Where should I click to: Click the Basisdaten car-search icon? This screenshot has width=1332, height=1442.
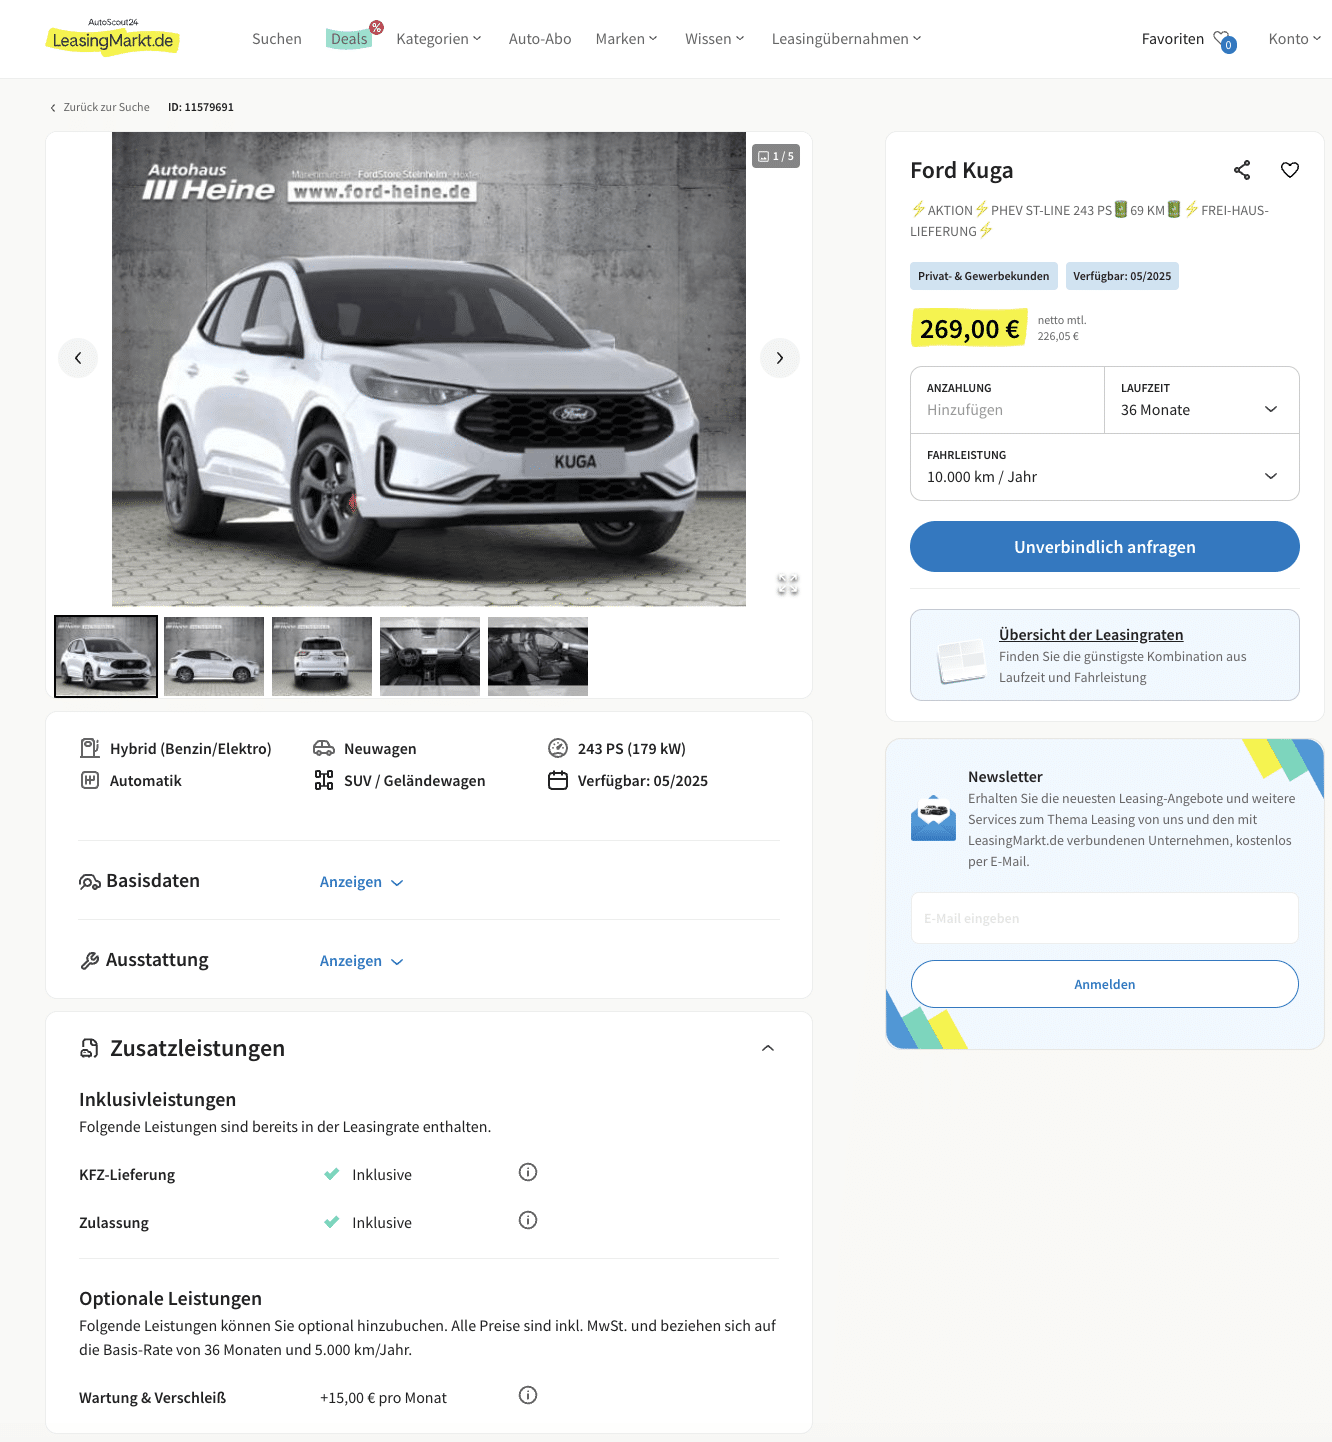click(x=90, y=881)
